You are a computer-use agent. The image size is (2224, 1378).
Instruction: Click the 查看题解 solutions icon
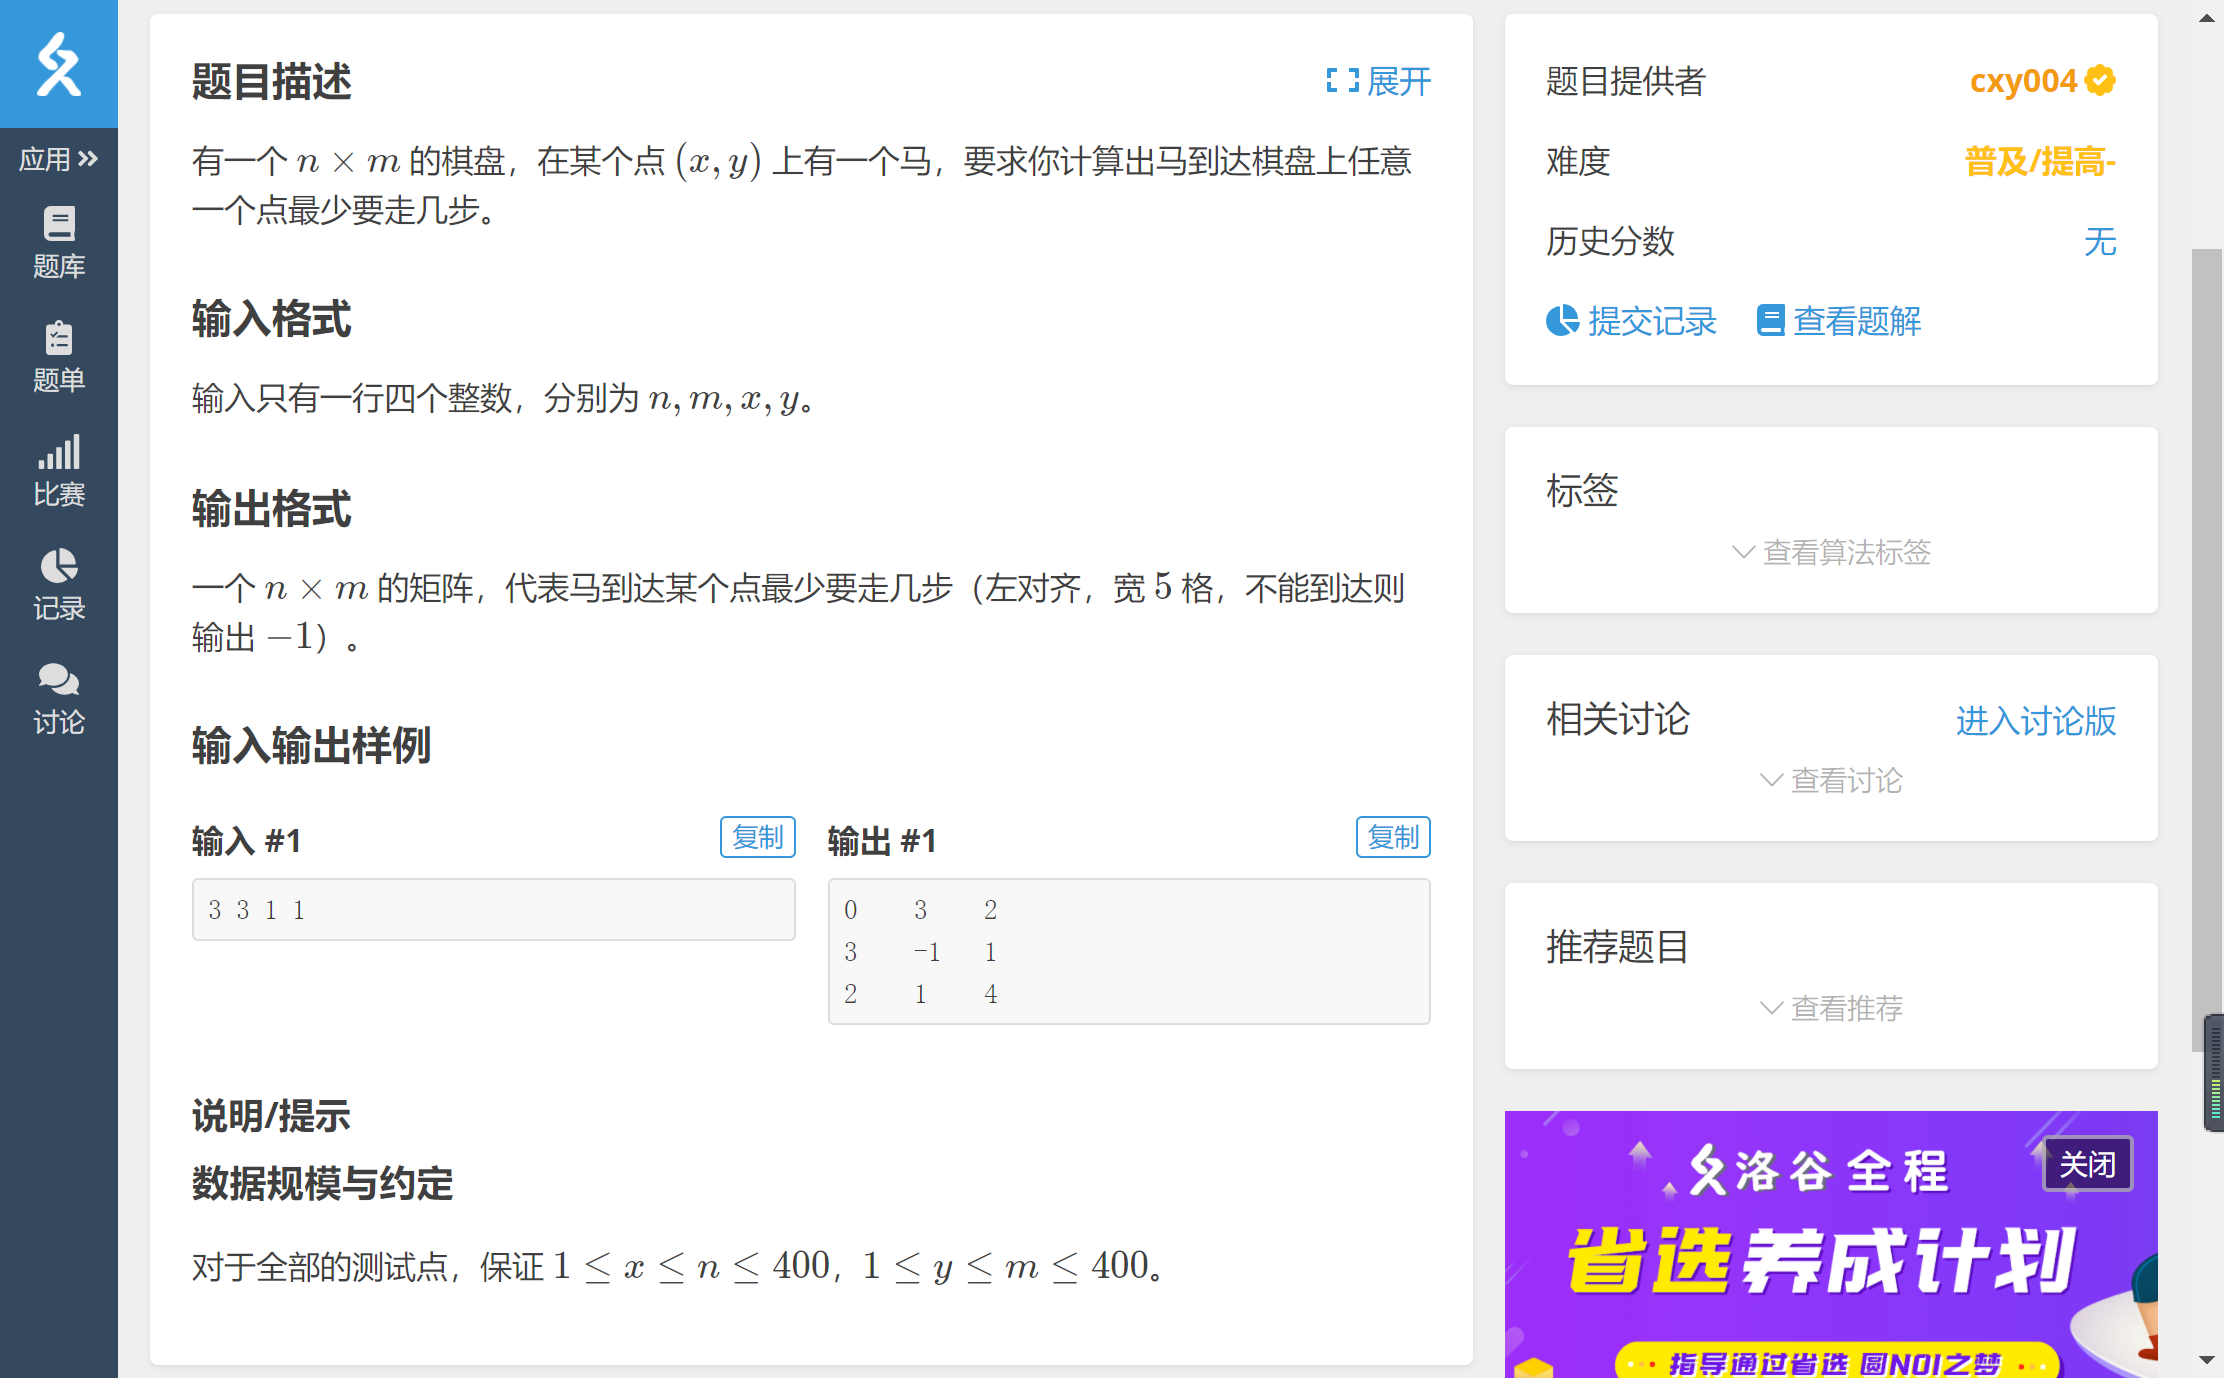(1772, 321)
